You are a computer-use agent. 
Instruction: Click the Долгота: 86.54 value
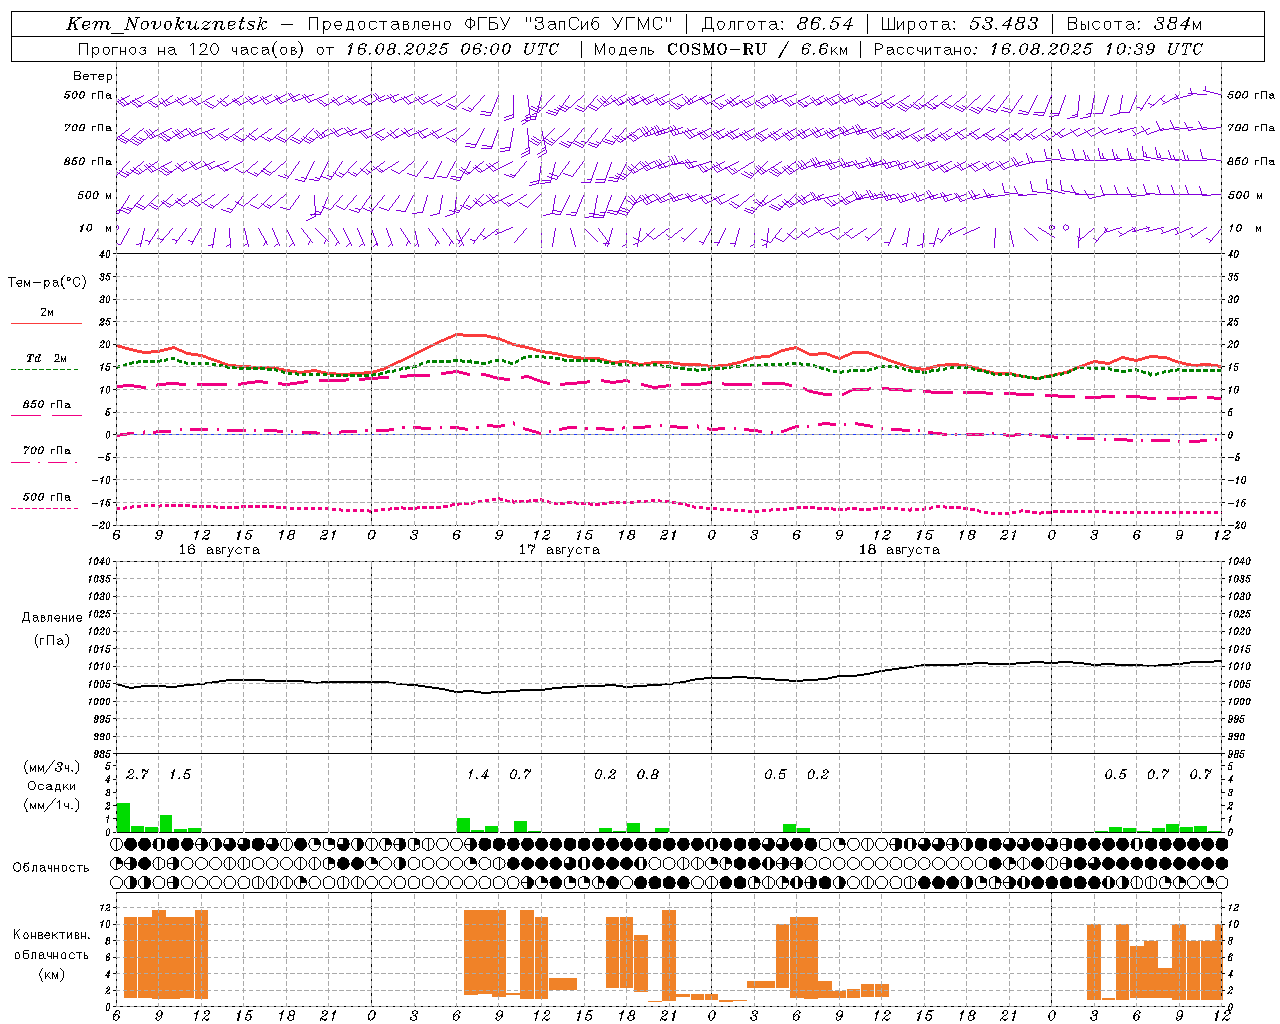click(x=777, y=24)
